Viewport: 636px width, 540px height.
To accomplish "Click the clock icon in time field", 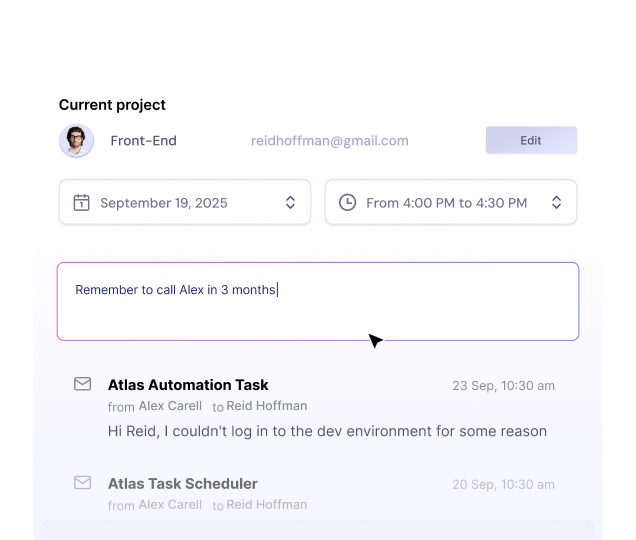I will (347, 203).
